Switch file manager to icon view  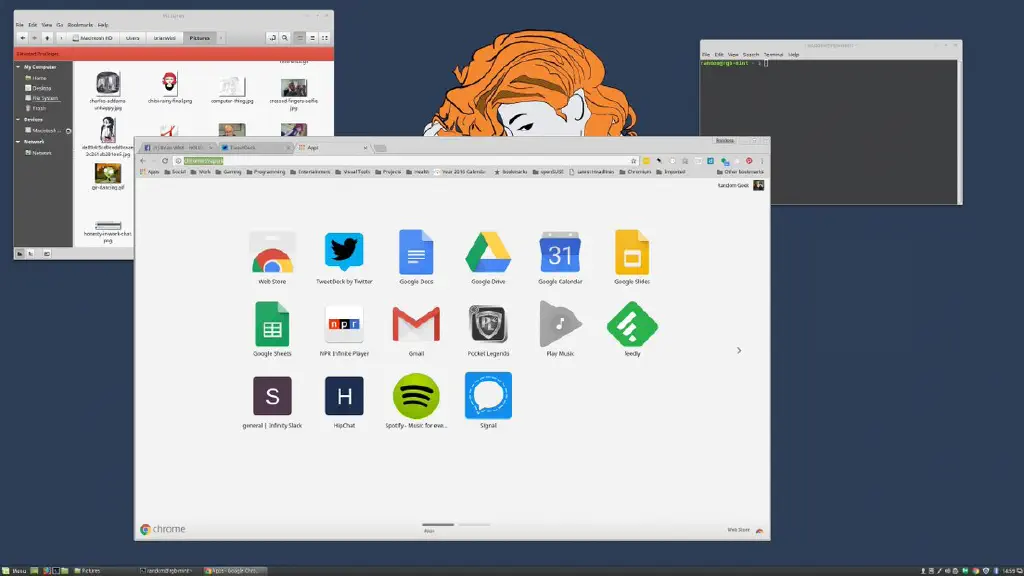tap(300, 38)
